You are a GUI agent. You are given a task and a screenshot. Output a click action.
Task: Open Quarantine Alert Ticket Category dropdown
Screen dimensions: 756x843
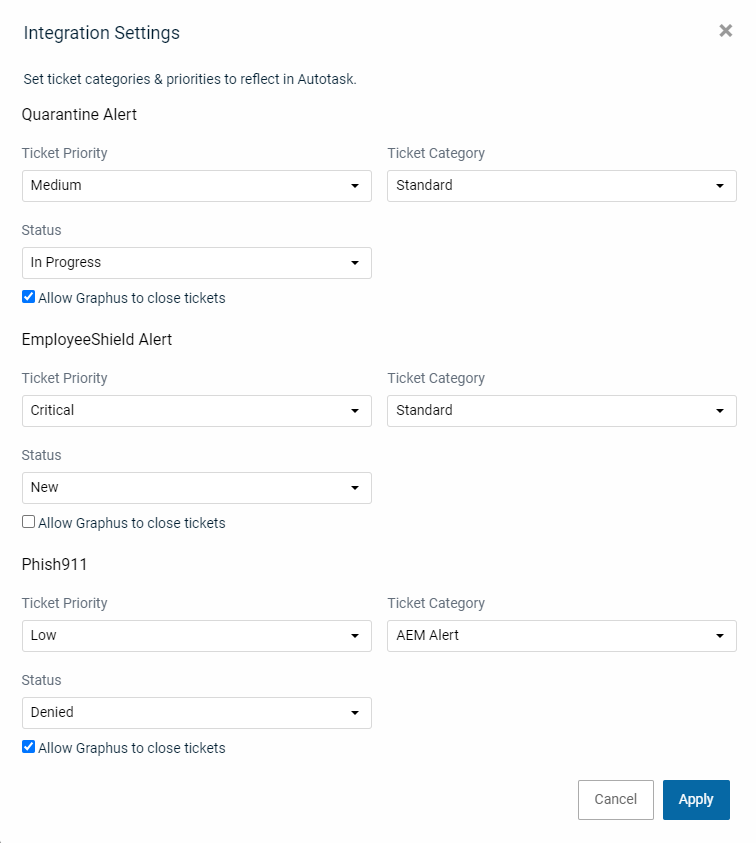[562, 186]
